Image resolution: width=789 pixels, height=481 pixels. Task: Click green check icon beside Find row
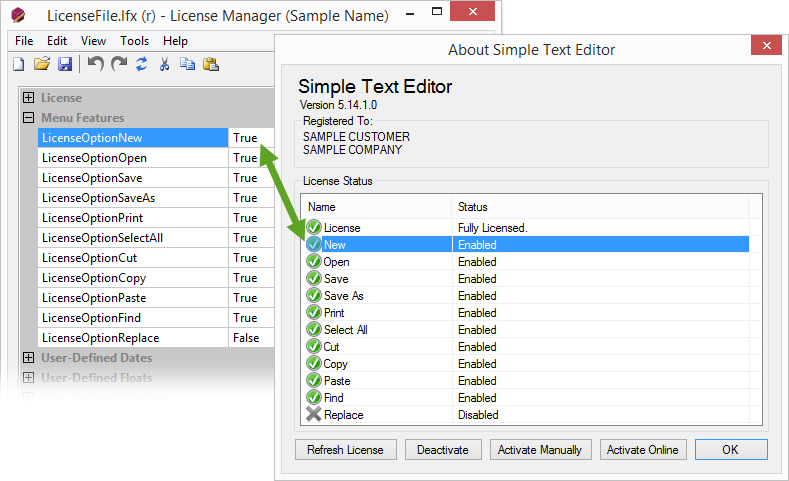[314, 397]
